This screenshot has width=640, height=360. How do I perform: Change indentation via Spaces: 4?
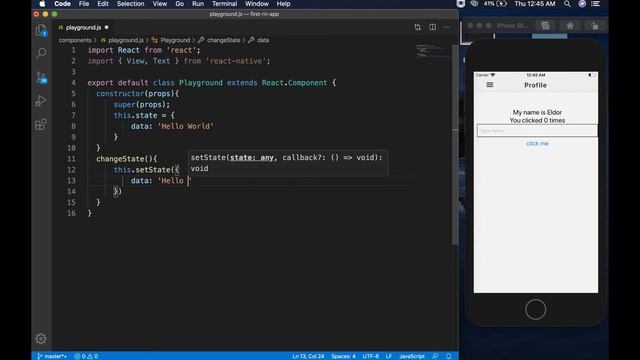click(x=343, y=356)
